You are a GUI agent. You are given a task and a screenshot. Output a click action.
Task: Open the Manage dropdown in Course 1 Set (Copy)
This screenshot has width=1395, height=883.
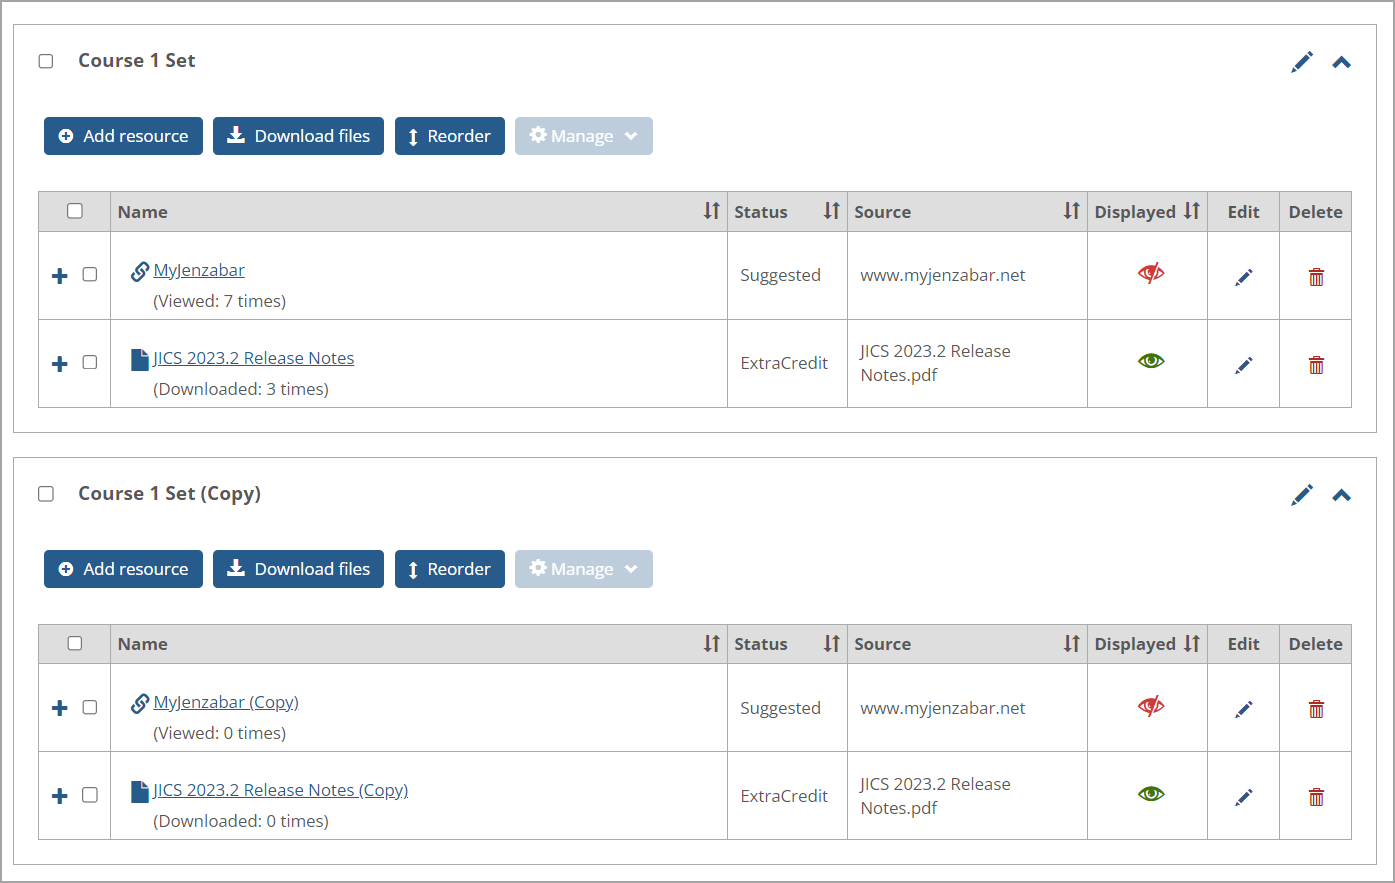(x=583, y=569)
